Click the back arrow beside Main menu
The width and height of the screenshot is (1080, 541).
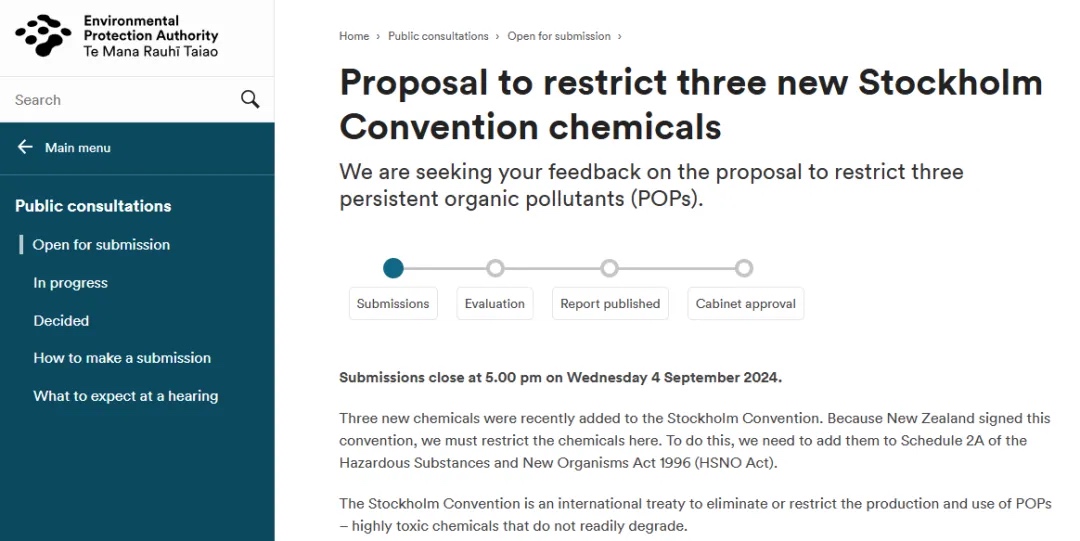25,147
